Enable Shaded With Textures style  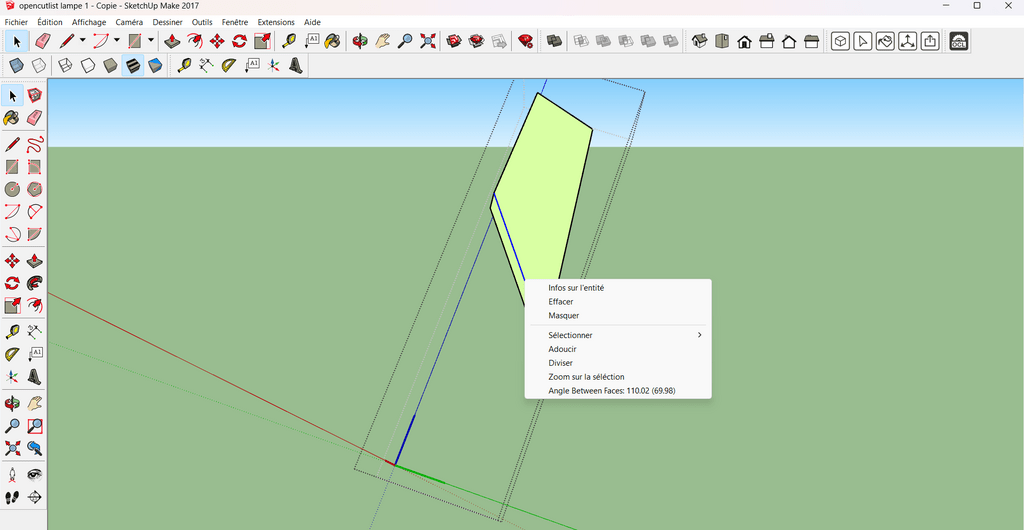pos(132,66)
